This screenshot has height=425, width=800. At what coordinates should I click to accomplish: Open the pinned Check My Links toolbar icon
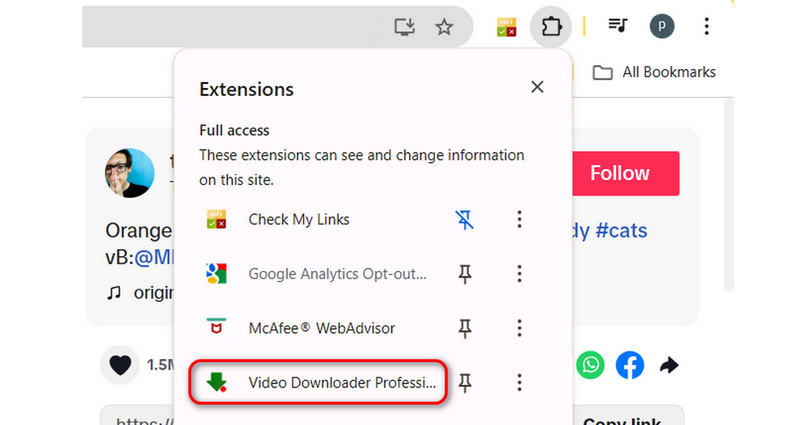point(507,27)
